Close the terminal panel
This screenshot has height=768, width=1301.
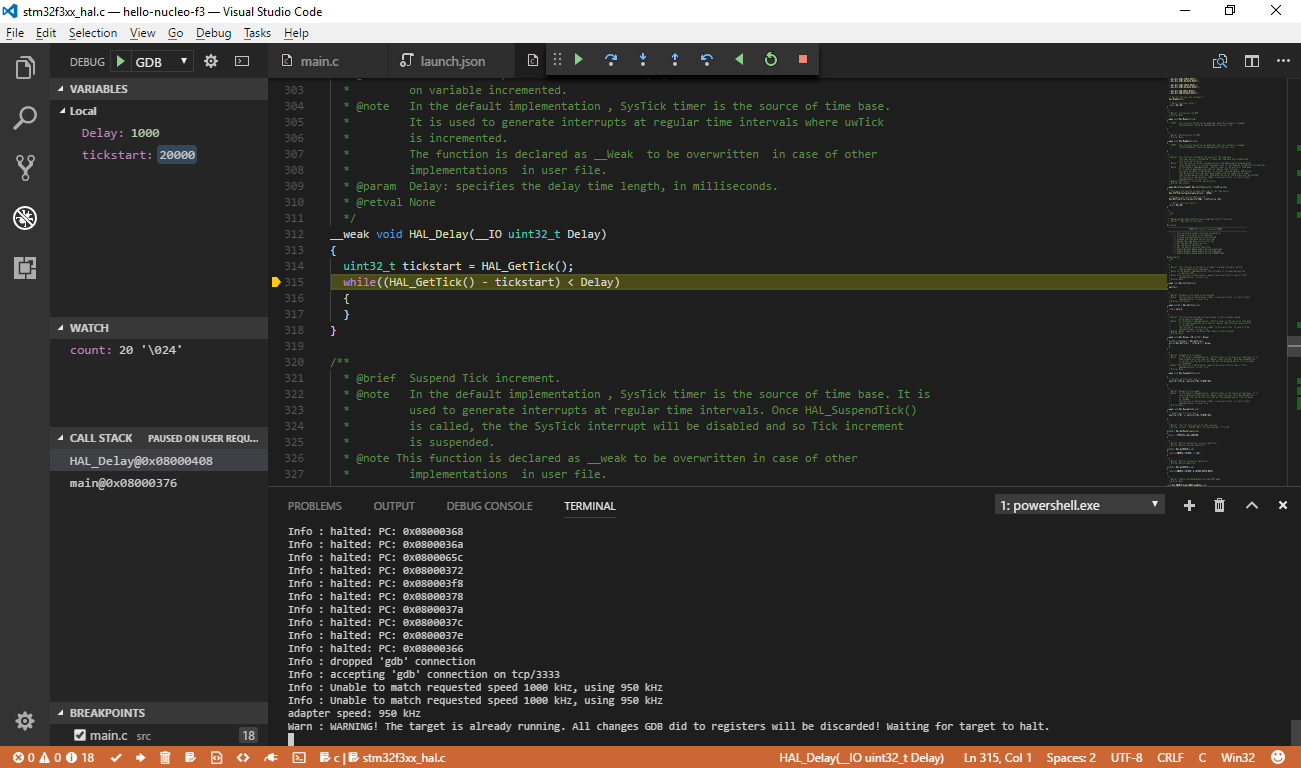pyautogui.click(x=1283, y=505)
